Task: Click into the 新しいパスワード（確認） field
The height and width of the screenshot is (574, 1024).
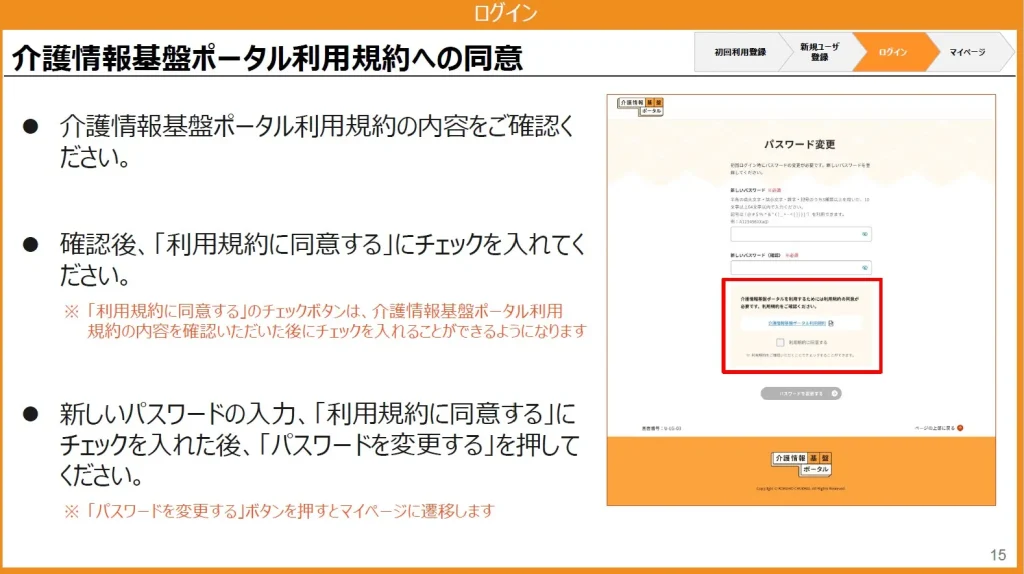Action: 795,268
